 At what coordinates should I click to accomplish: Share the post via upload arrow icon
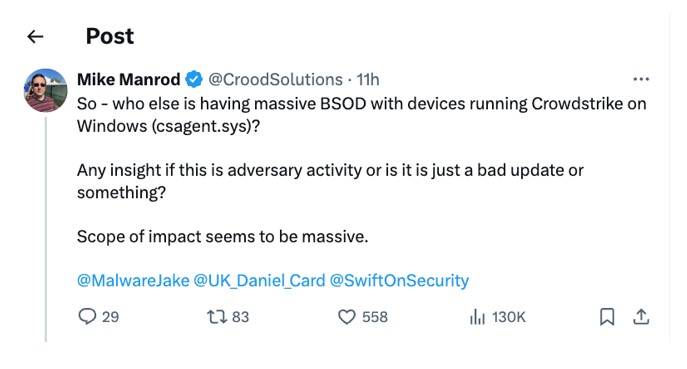tap(641, 316)
